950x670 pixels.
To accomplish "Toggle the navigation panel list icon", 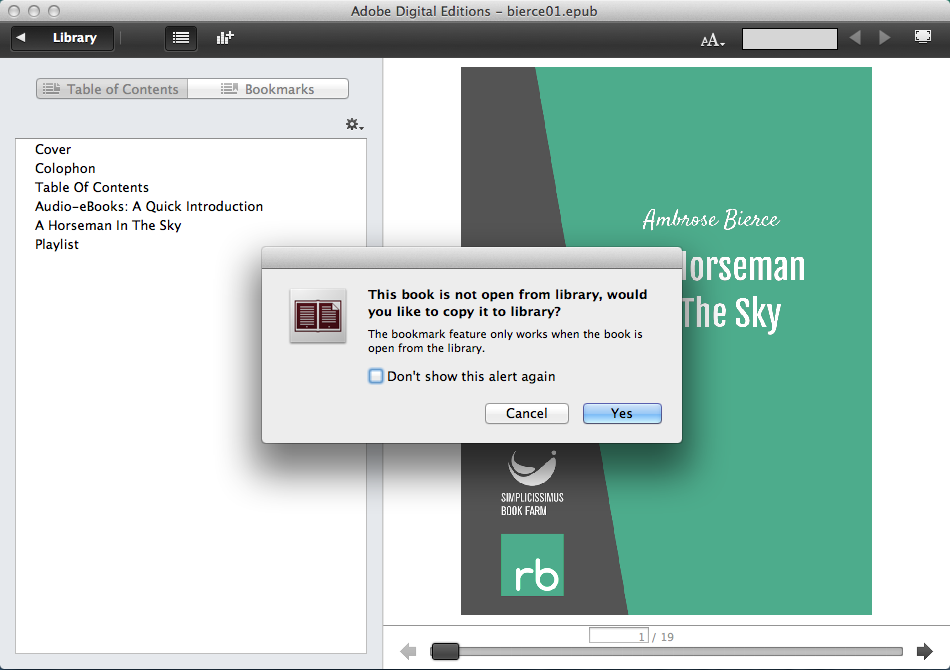I will [181, 38].
